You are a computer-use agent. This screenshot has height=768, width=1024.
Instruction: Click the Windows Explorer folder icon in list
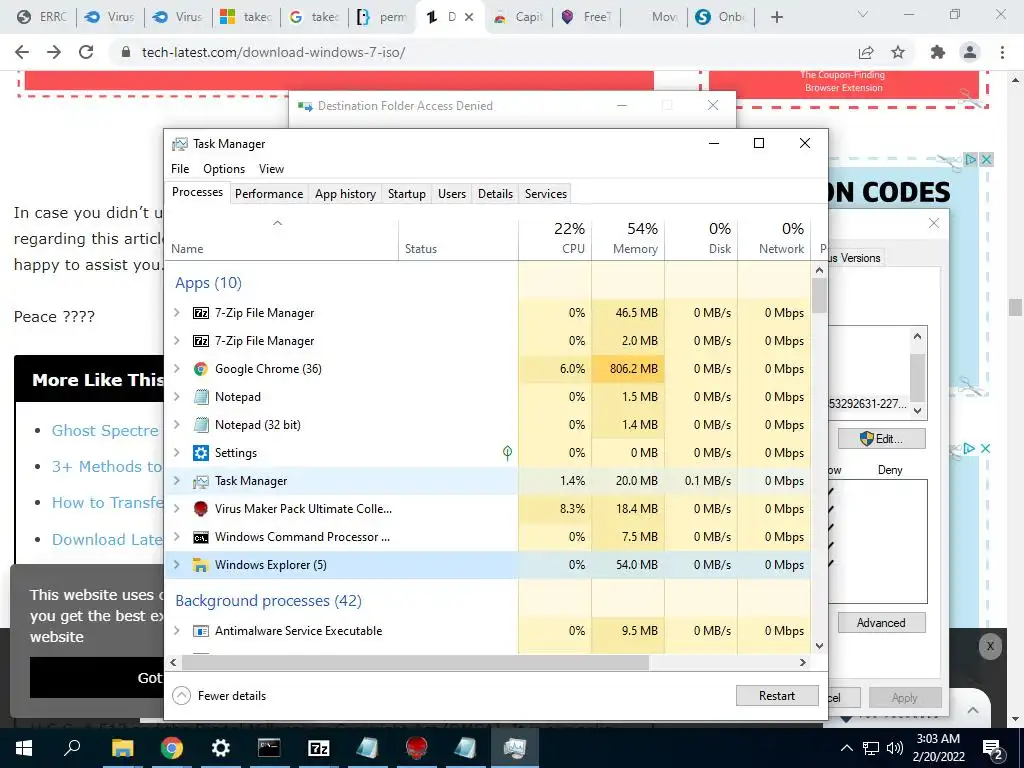200,566
